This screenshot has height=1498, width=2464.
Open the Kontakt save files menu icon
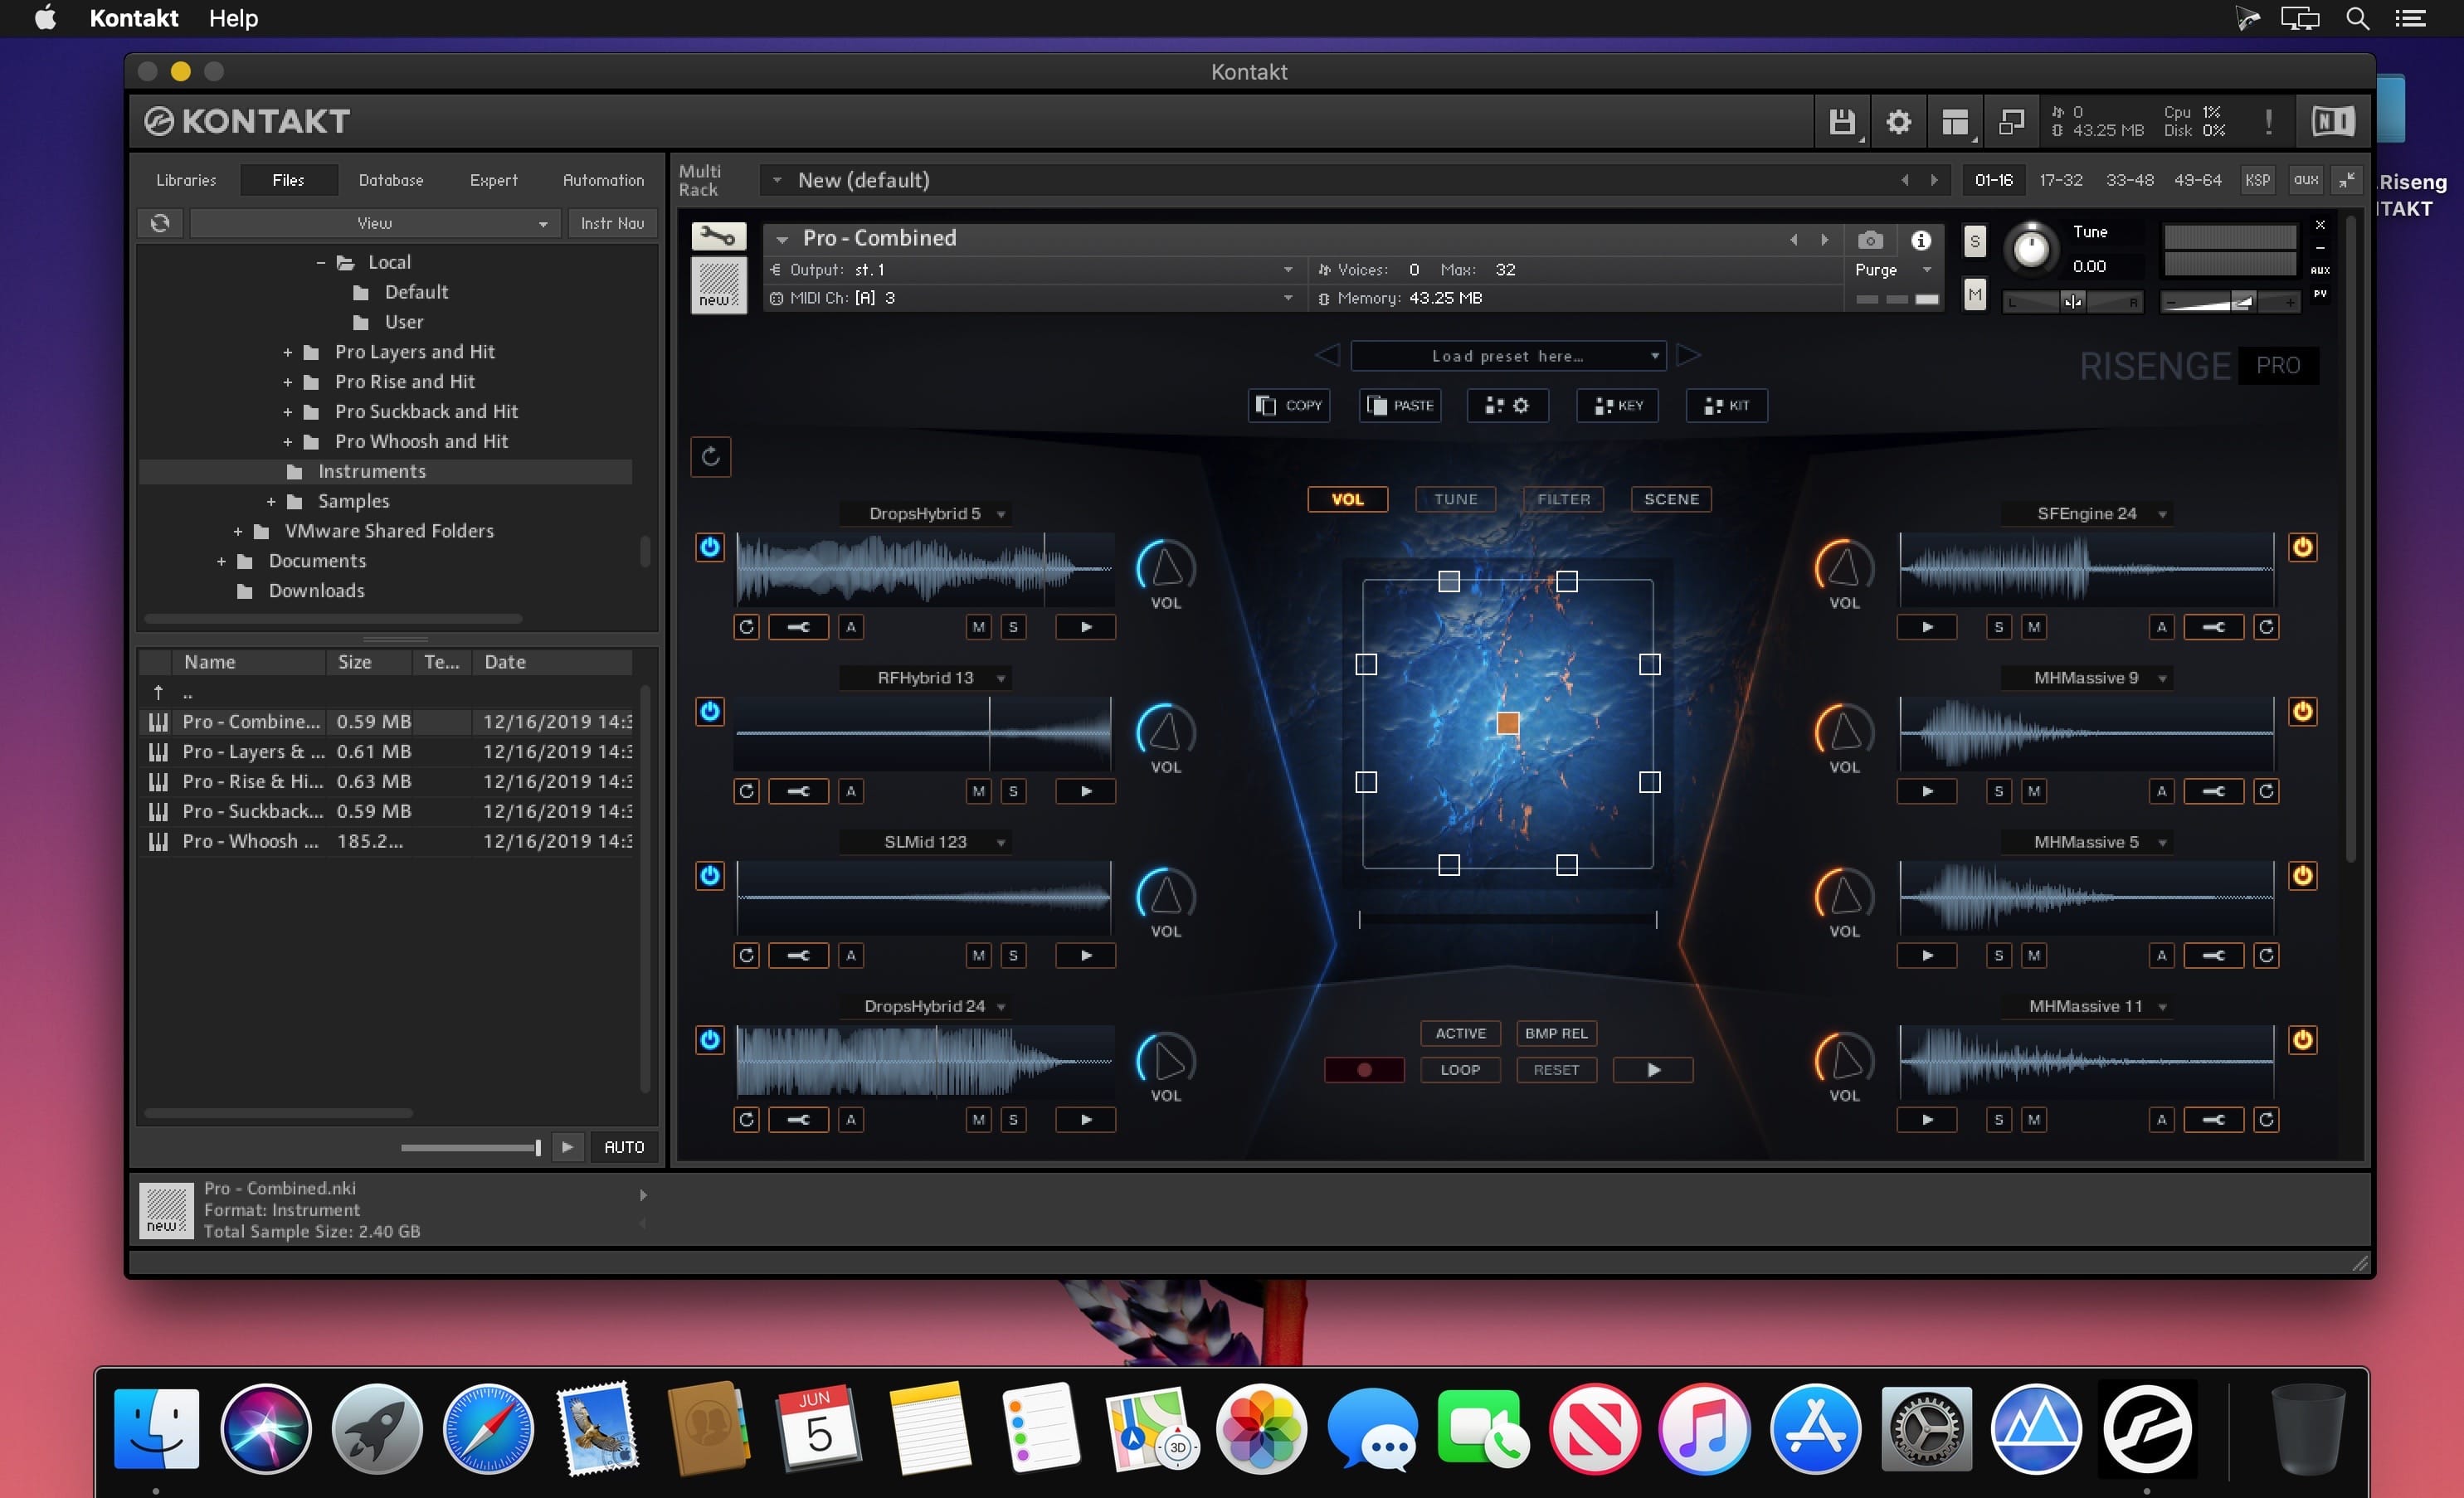(x=1841, y=121)
